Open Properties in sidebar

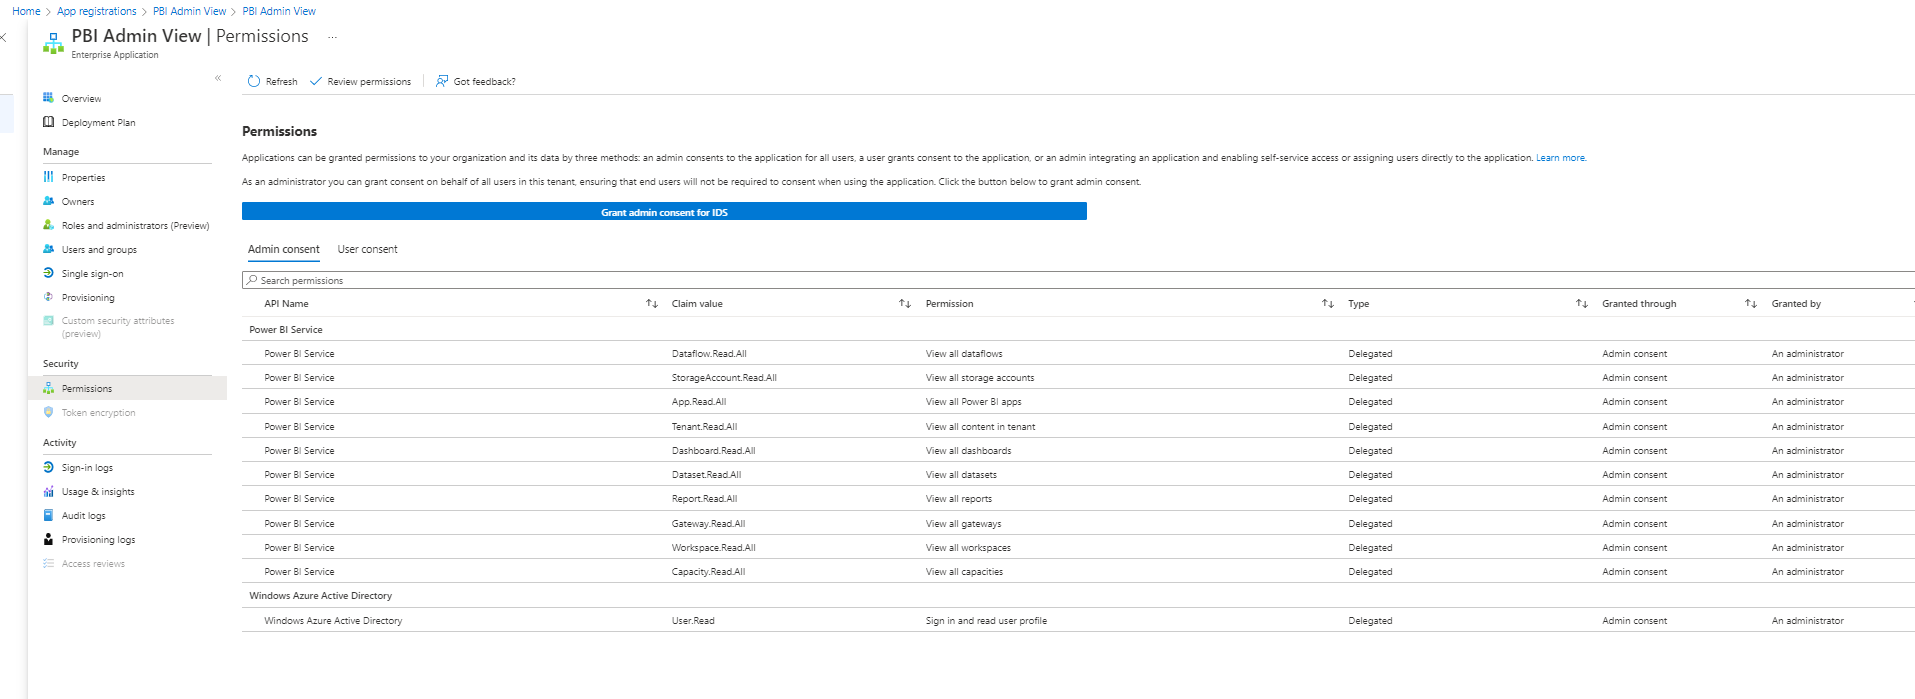pos(83,178)
